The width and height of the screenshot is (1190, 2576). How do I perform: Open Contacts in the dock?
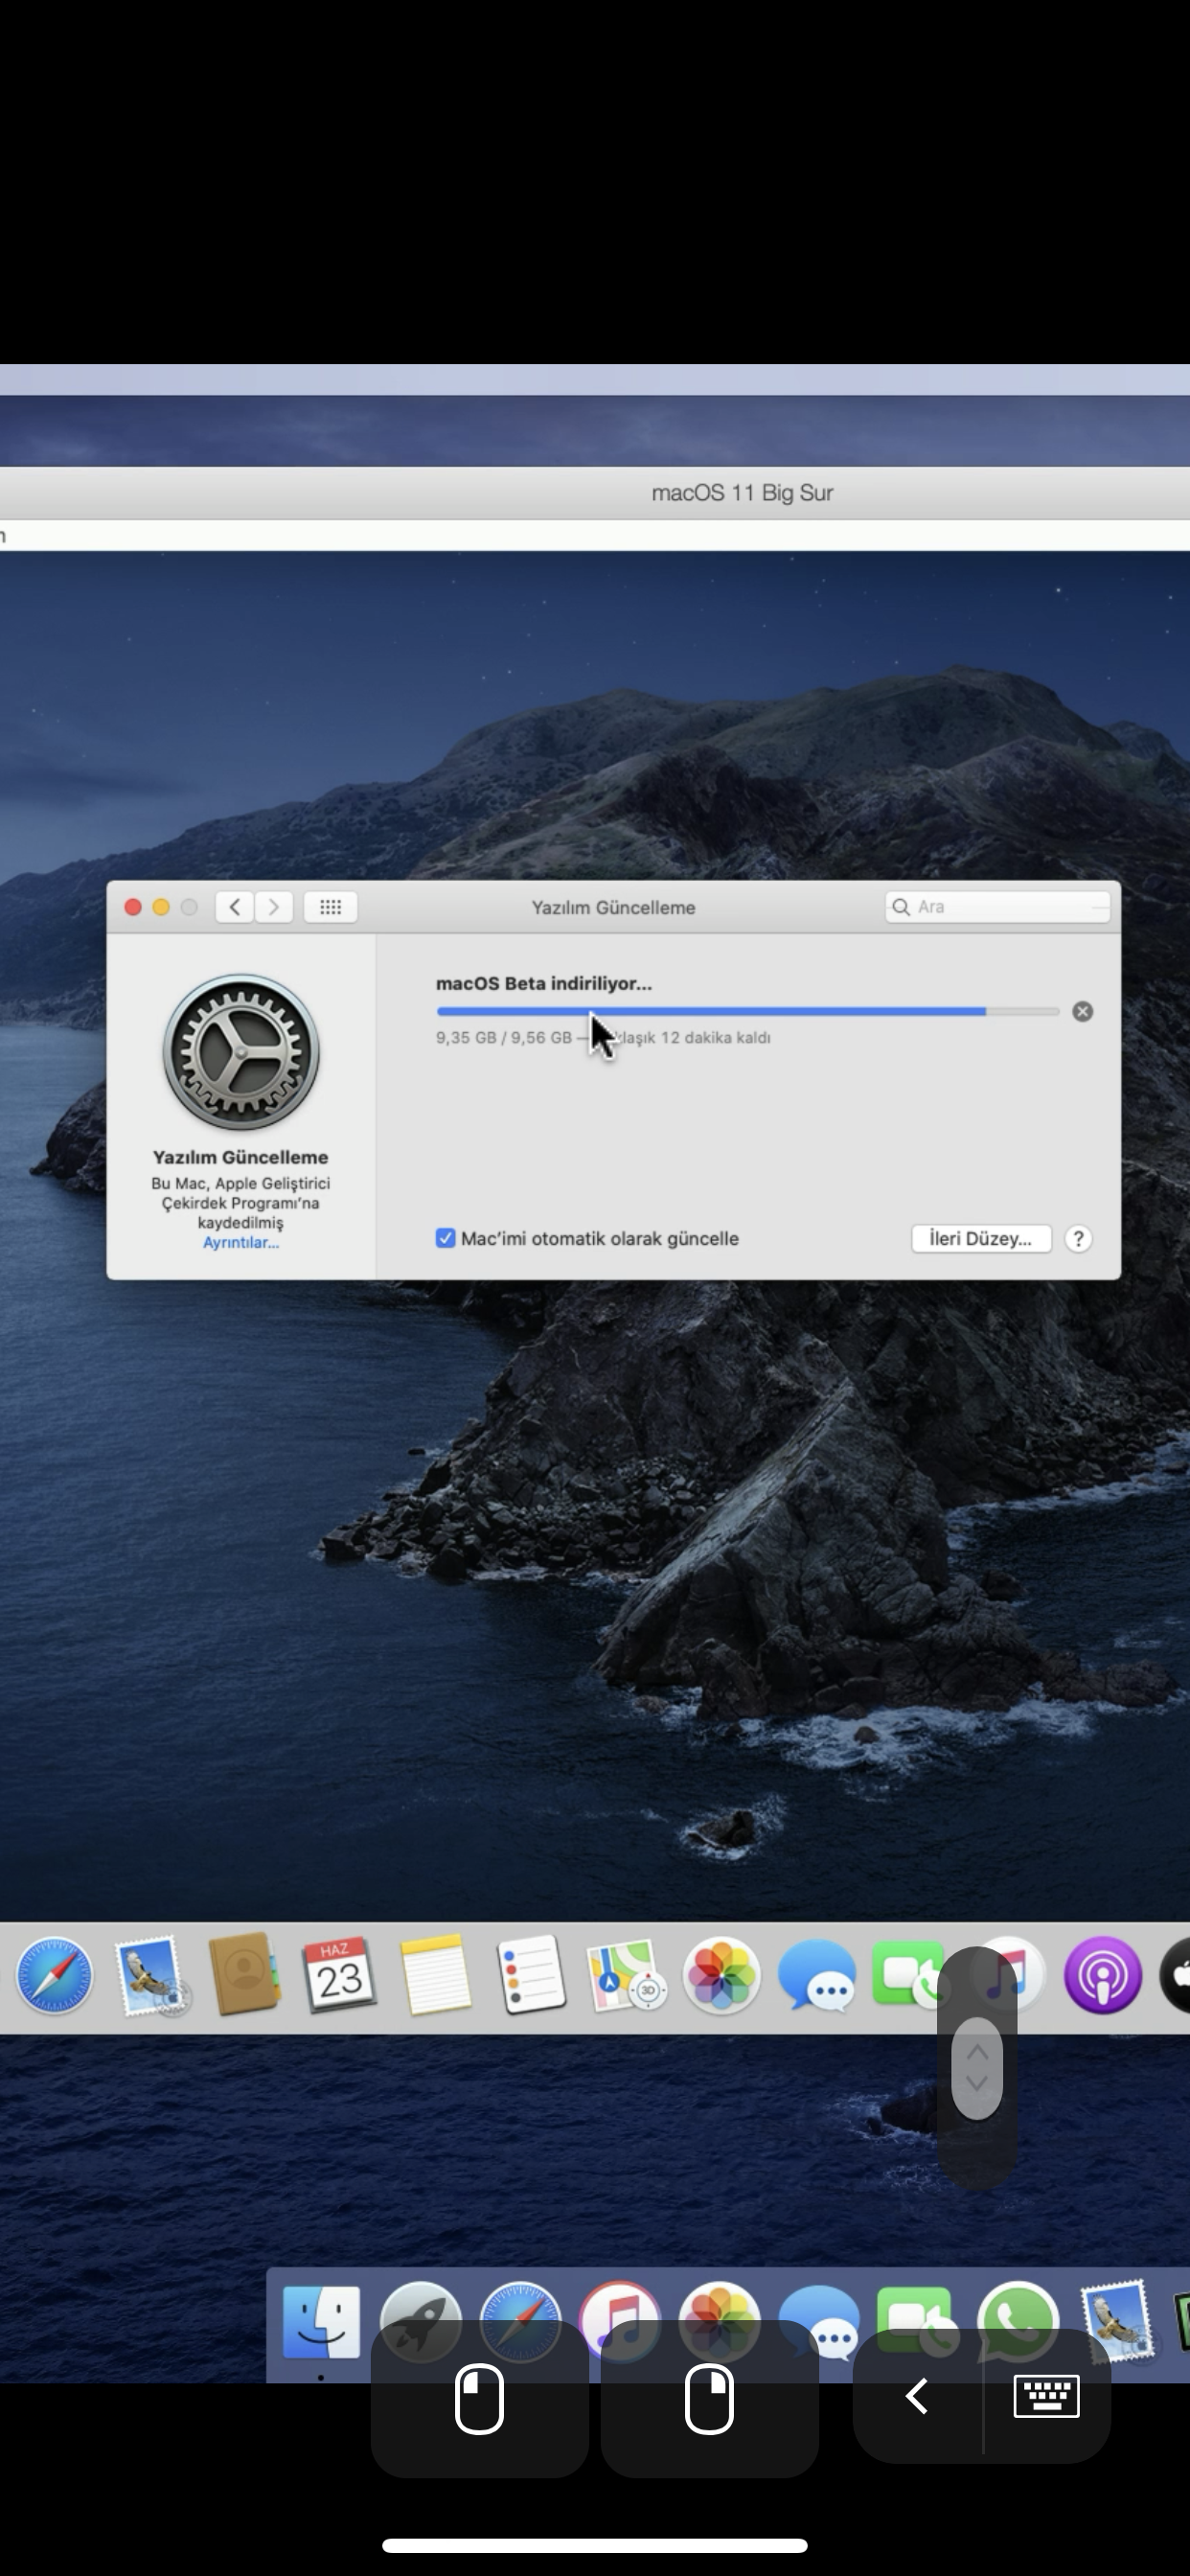click(243, 1974)
